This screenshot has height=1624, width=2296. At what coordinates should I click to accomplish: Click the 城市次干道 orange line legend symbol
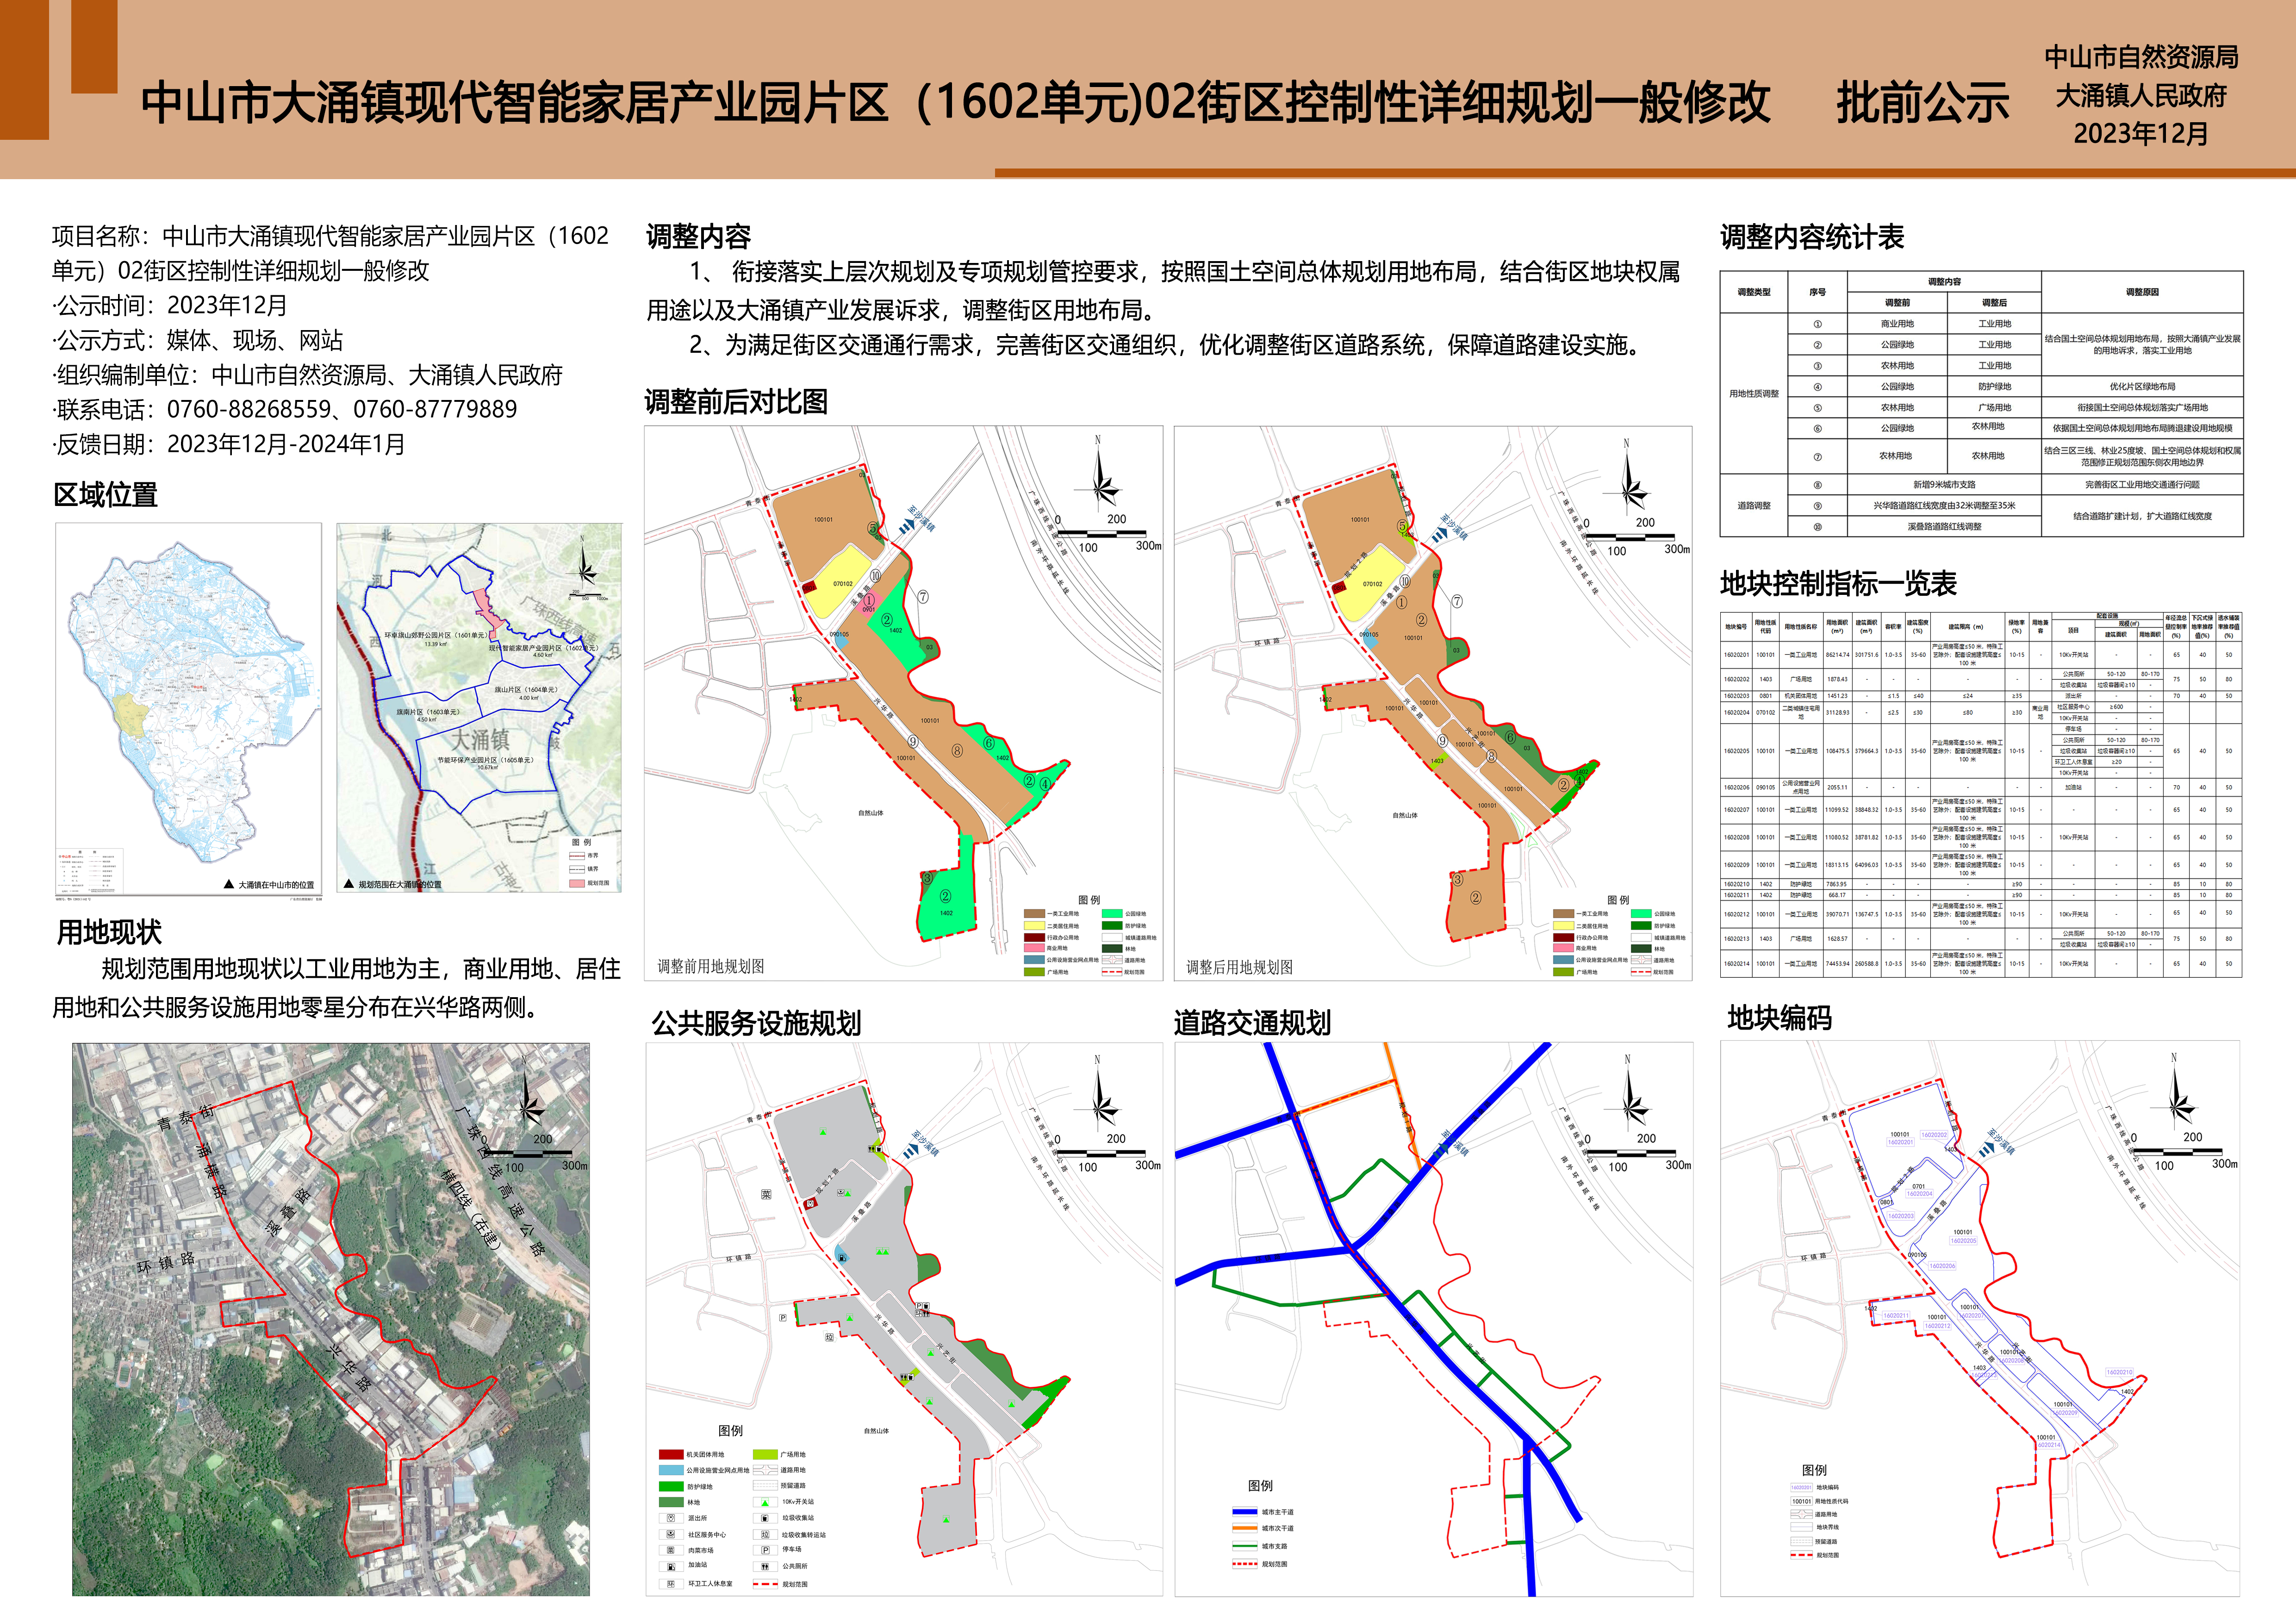[x=1244, y=1528]
